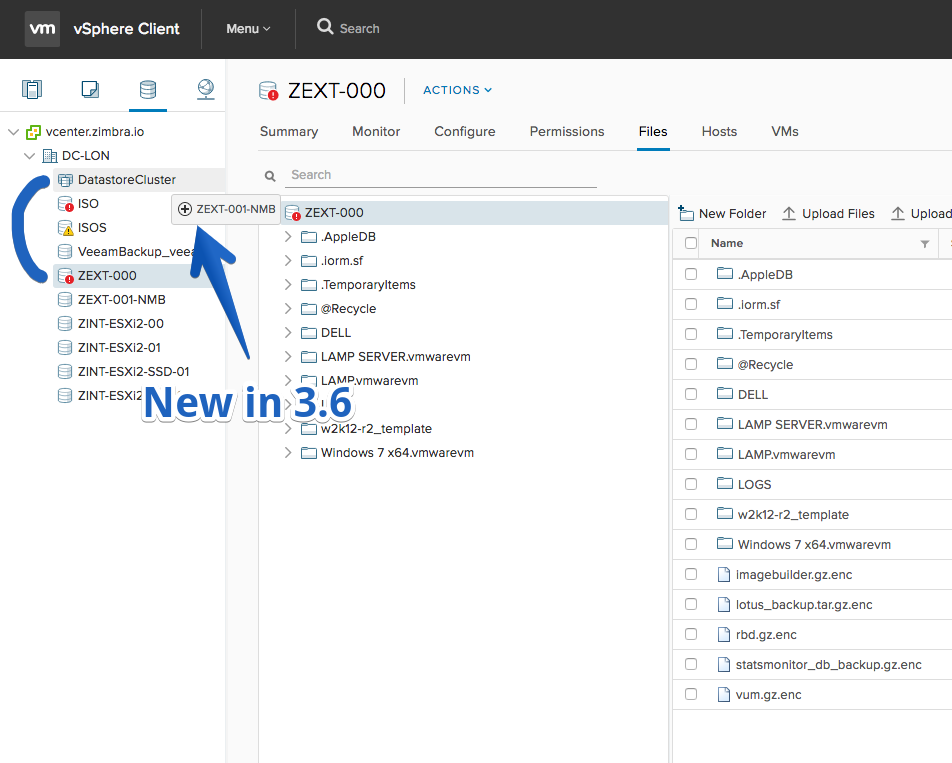Expand the LAMP SERVER.vmwarevm folder
The width and height of the screenshot is (952, 763).
click(288, 357)
